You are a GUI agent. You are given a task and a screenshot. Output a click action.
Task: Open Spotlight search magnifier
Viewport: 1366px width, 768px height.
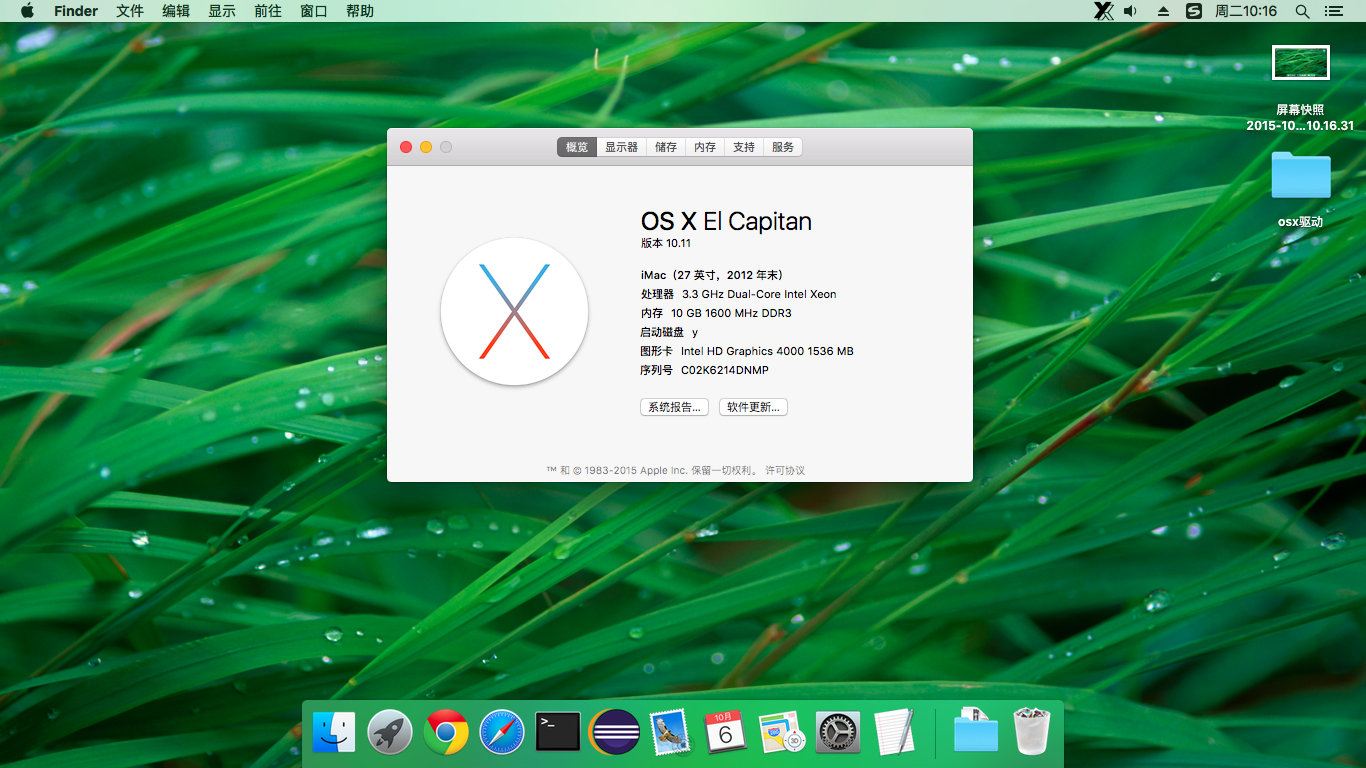tap(1302, 11)
